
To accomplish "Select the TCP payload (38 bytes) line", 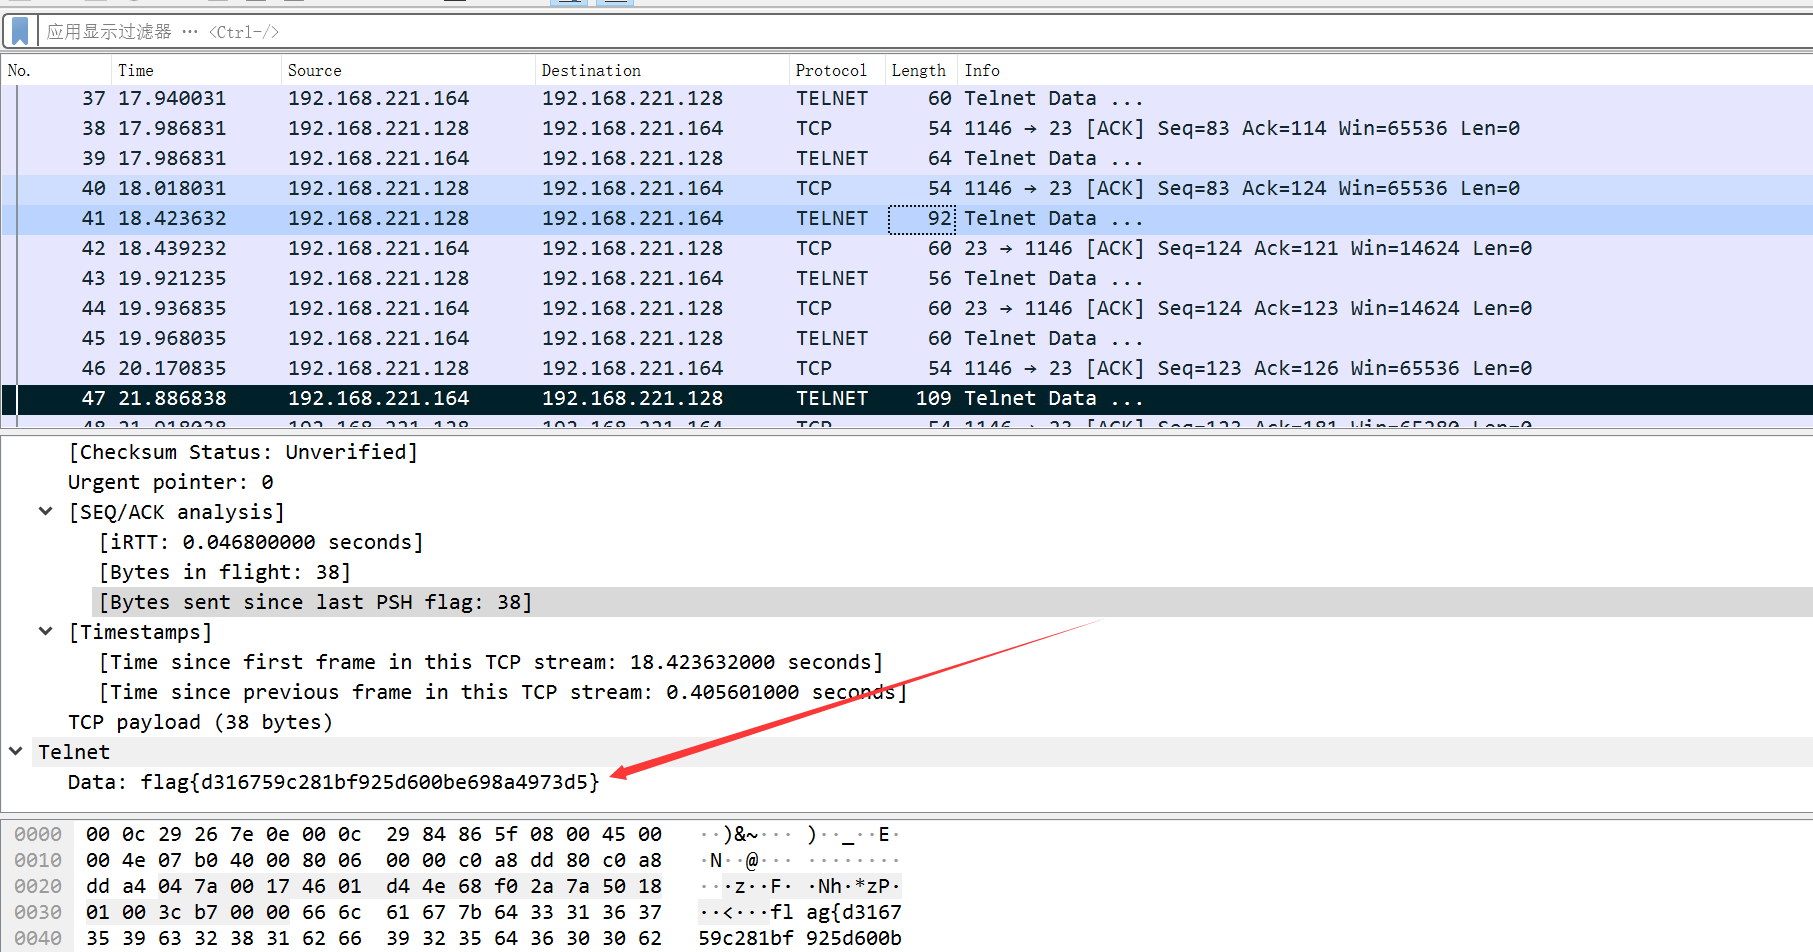I will (200, 722).
